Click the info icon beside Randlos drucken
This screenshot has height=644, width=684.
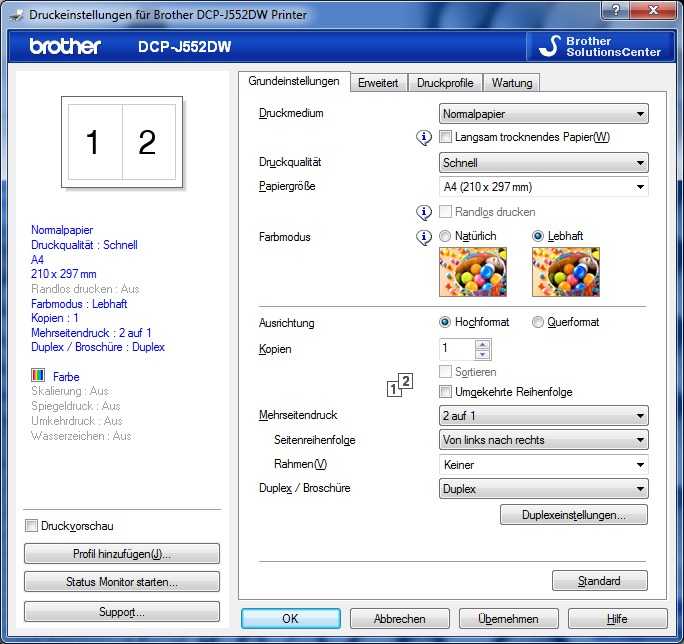coord(424,212)
